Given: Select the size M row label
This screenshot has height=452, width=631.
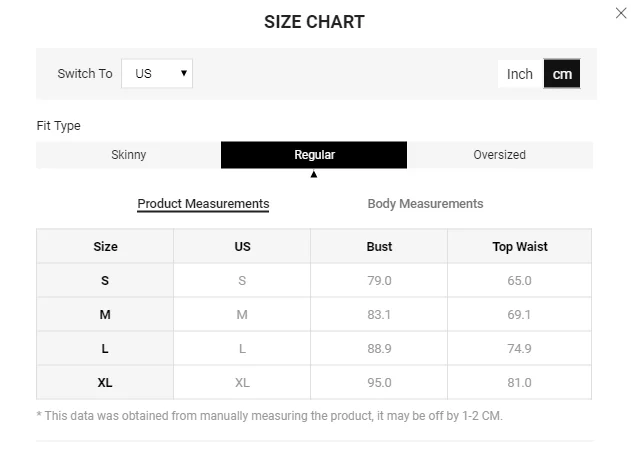Looking at the screenshot, I should point(105,314).
